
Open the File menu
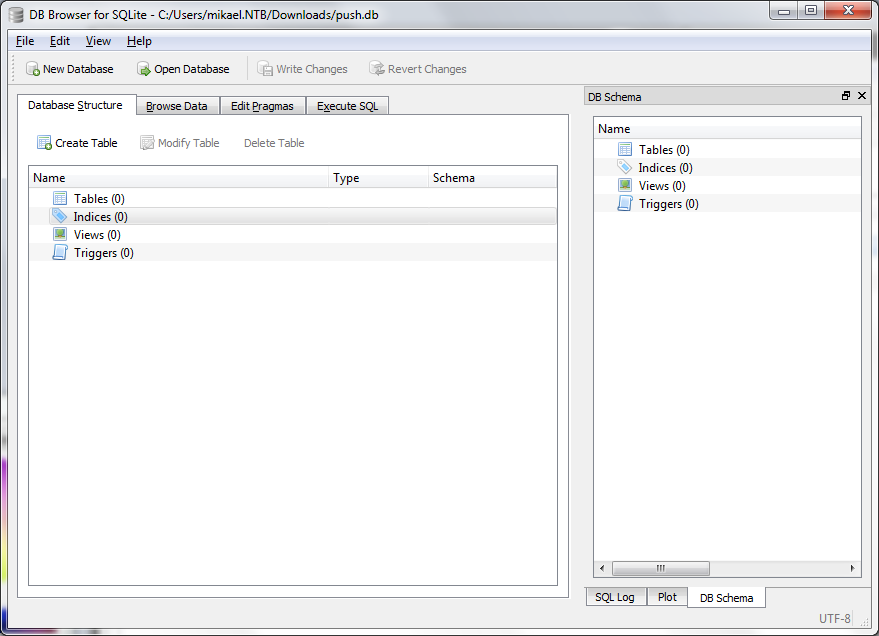[25, 41]
